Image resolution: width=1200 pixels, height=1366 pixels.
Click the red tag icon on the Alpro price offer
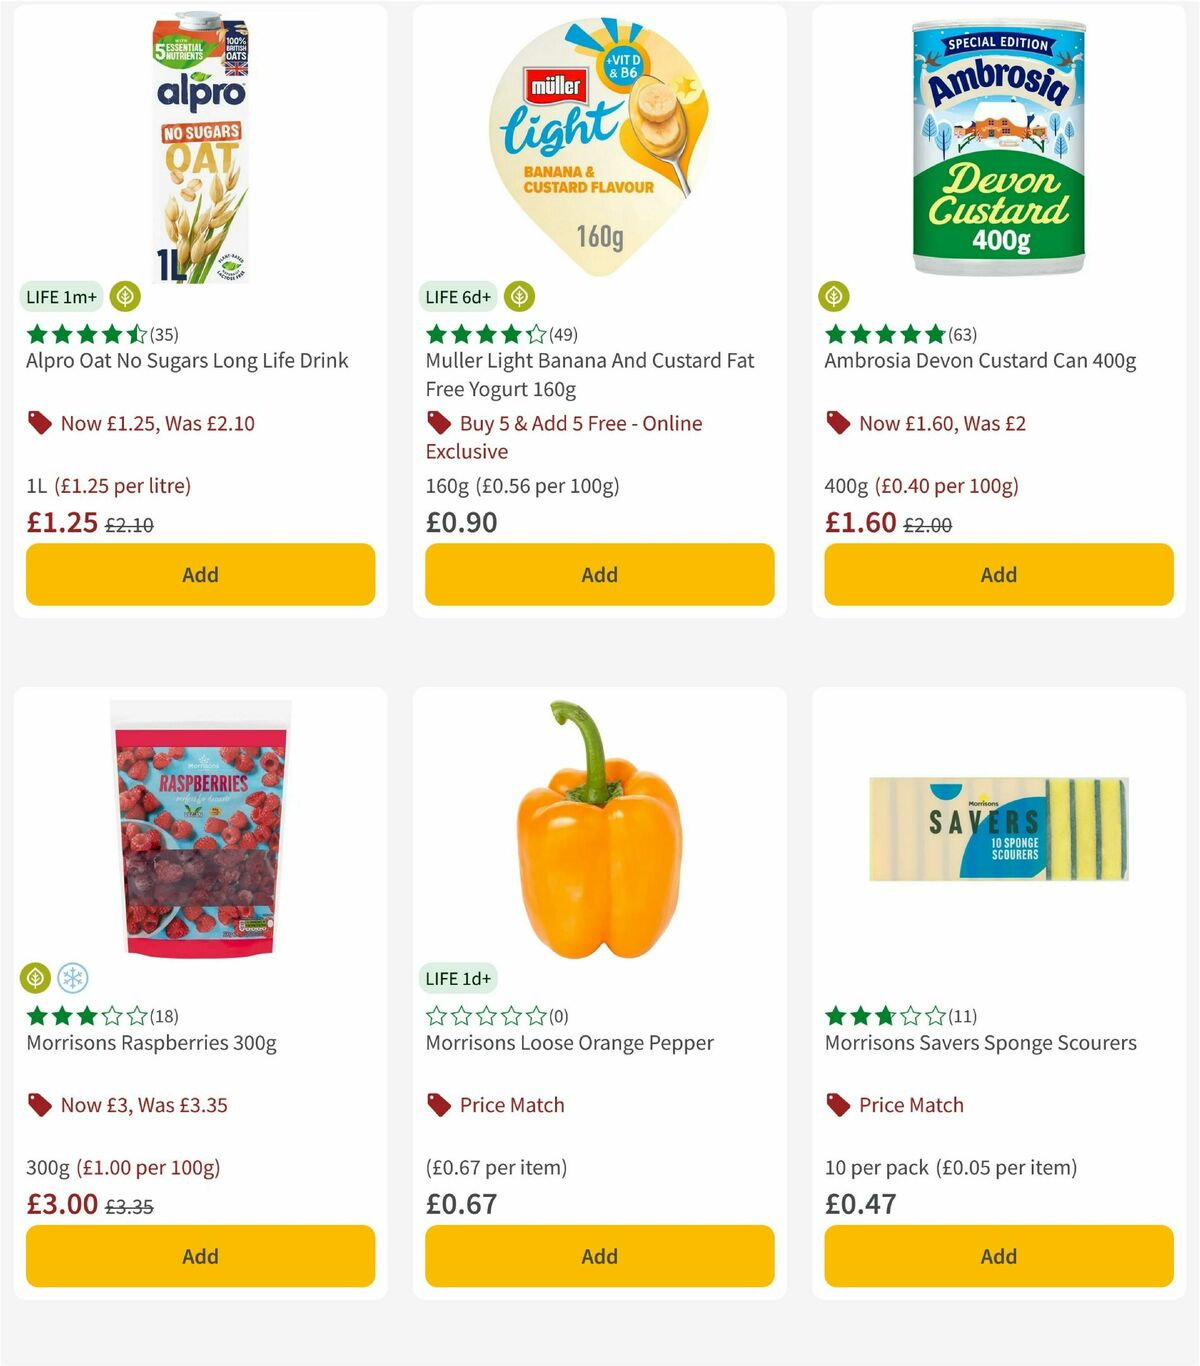[x=40, y=423]
